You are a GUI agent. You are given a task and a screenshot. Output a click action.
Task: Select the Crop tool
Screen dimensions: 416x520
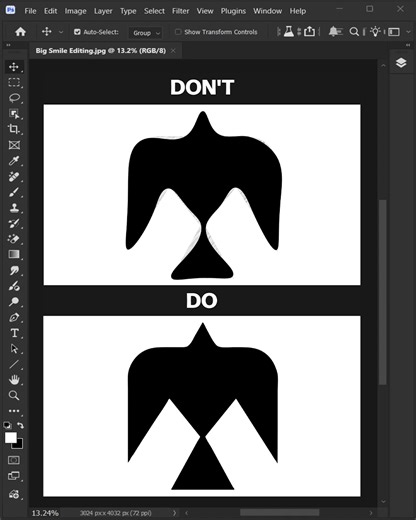(x=14, y=129)
